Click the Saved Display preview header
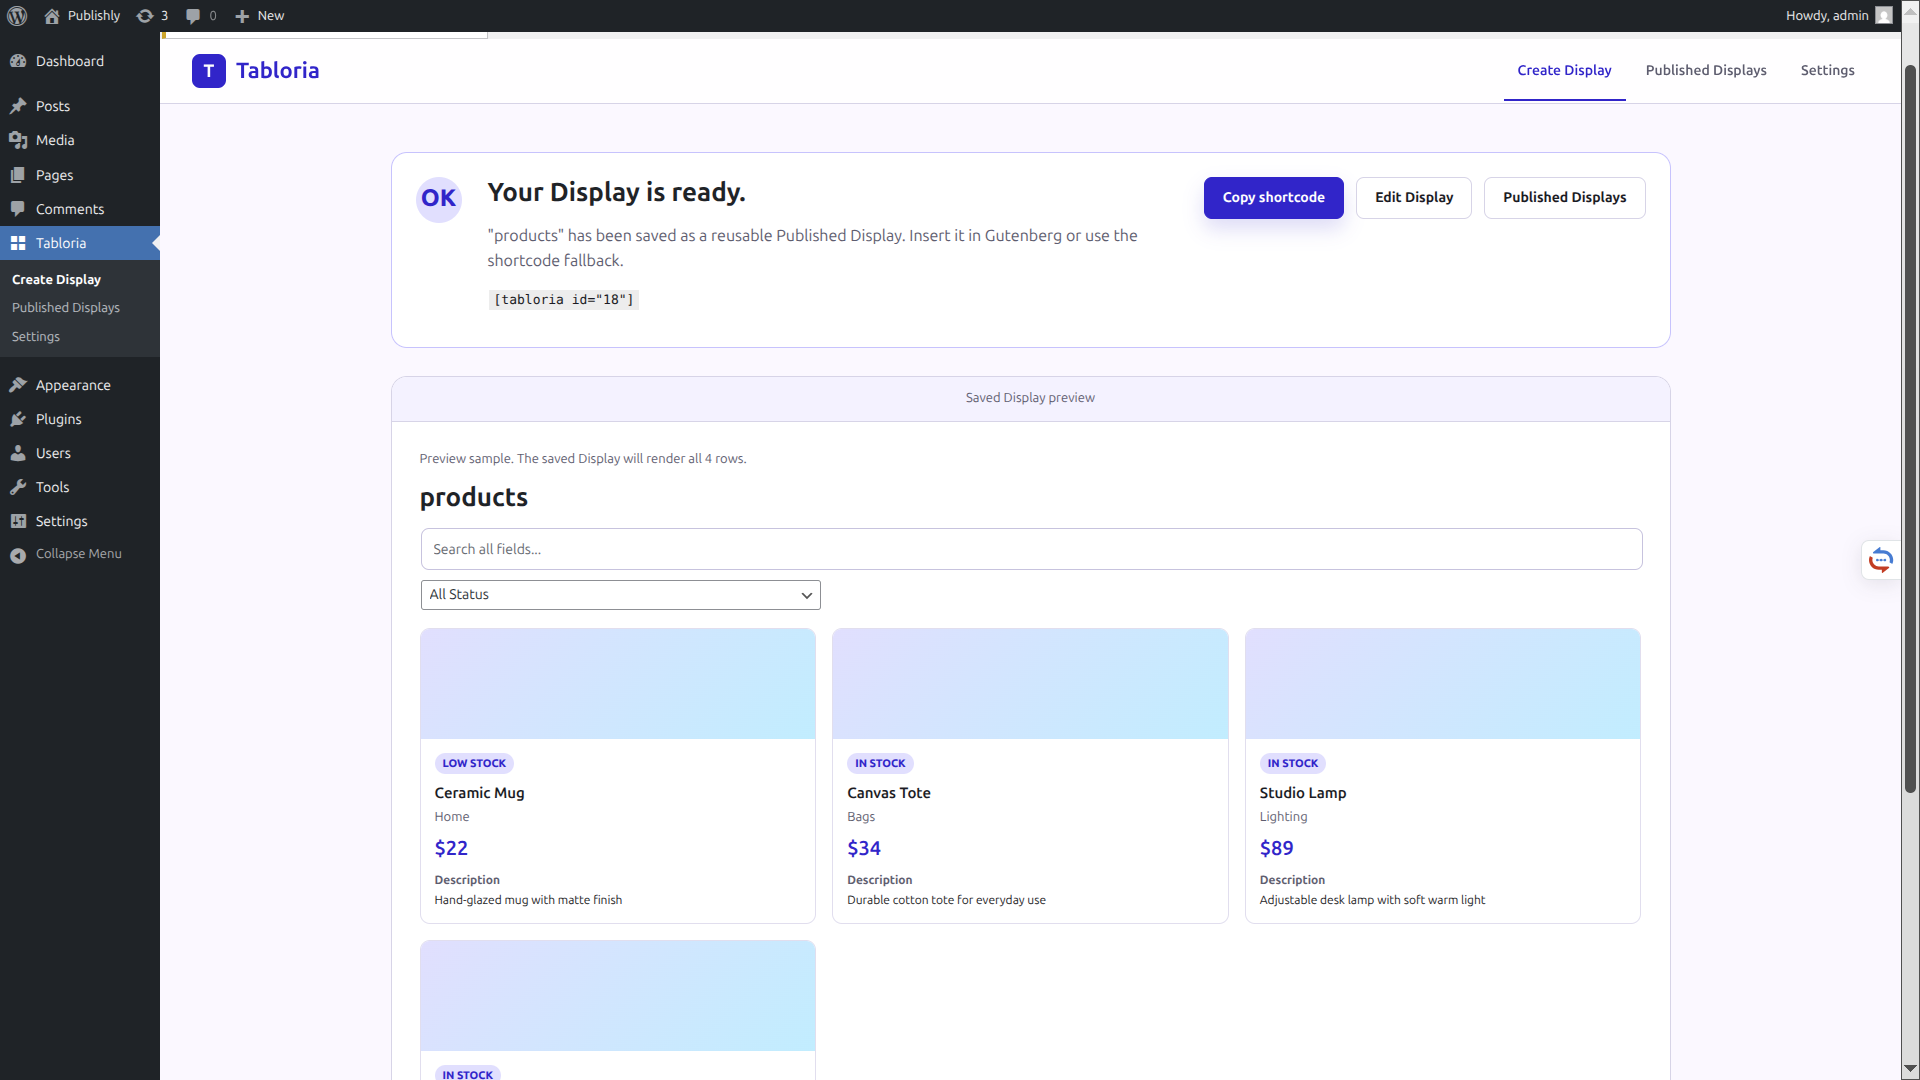Viewport: 1920px width, 1080px height. (1030, 398)
